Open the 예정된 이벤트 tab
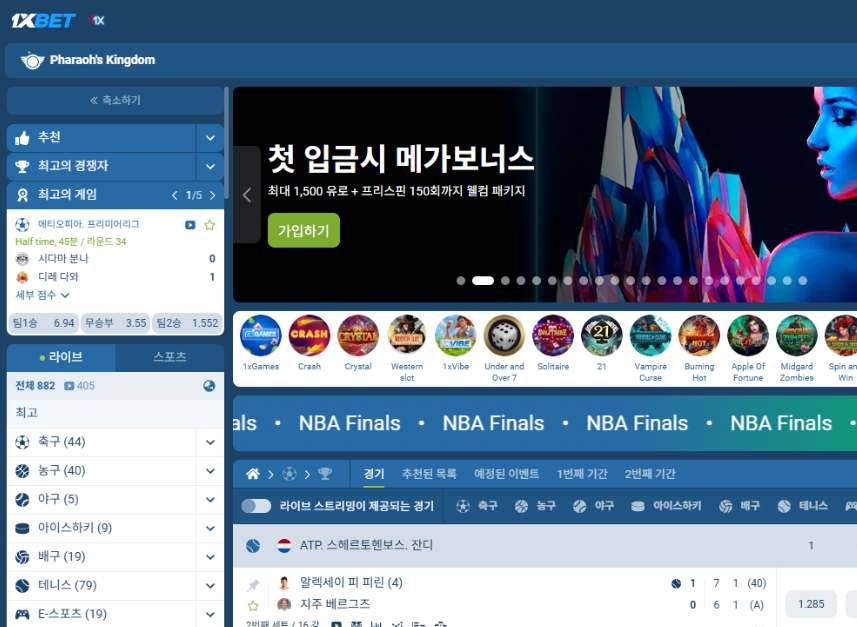The height and width of the screenshot is (627, 857). point(506,474)
